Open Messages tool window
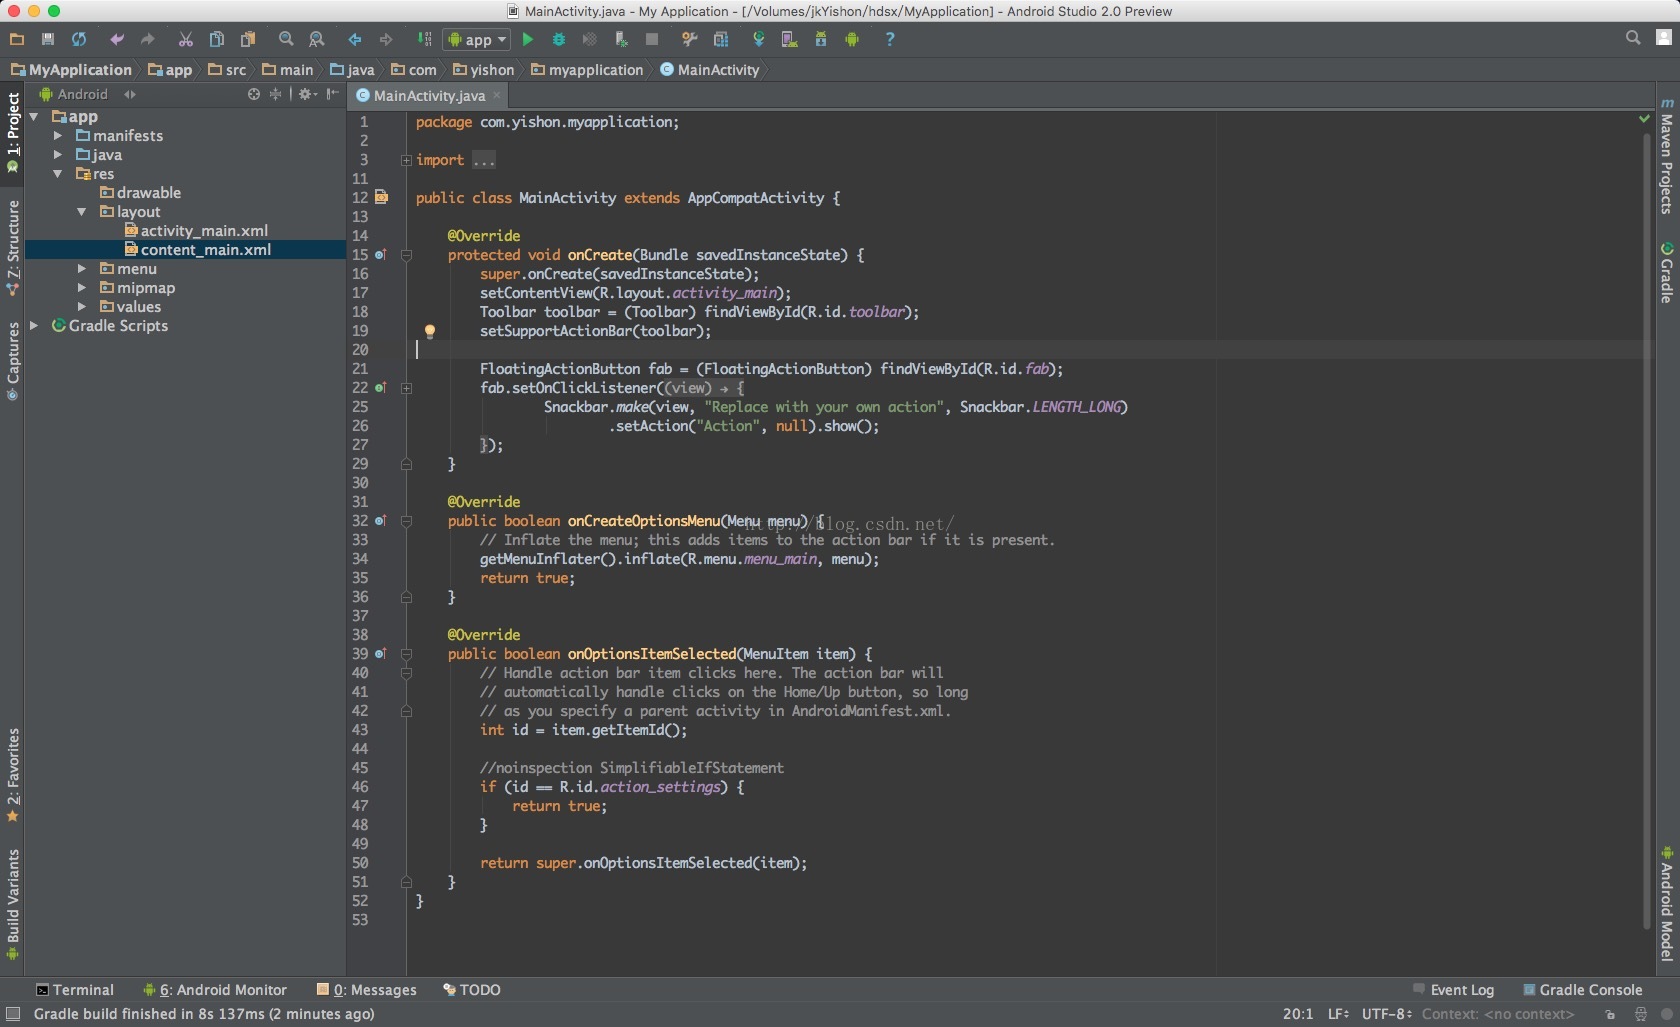The image size is (1680, 1027). pos(367,990)
